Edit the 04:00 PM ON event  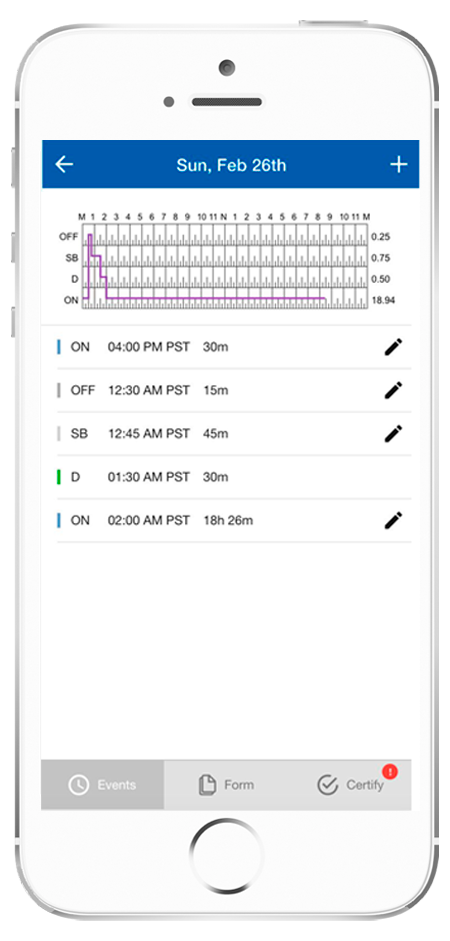(393, 347)
